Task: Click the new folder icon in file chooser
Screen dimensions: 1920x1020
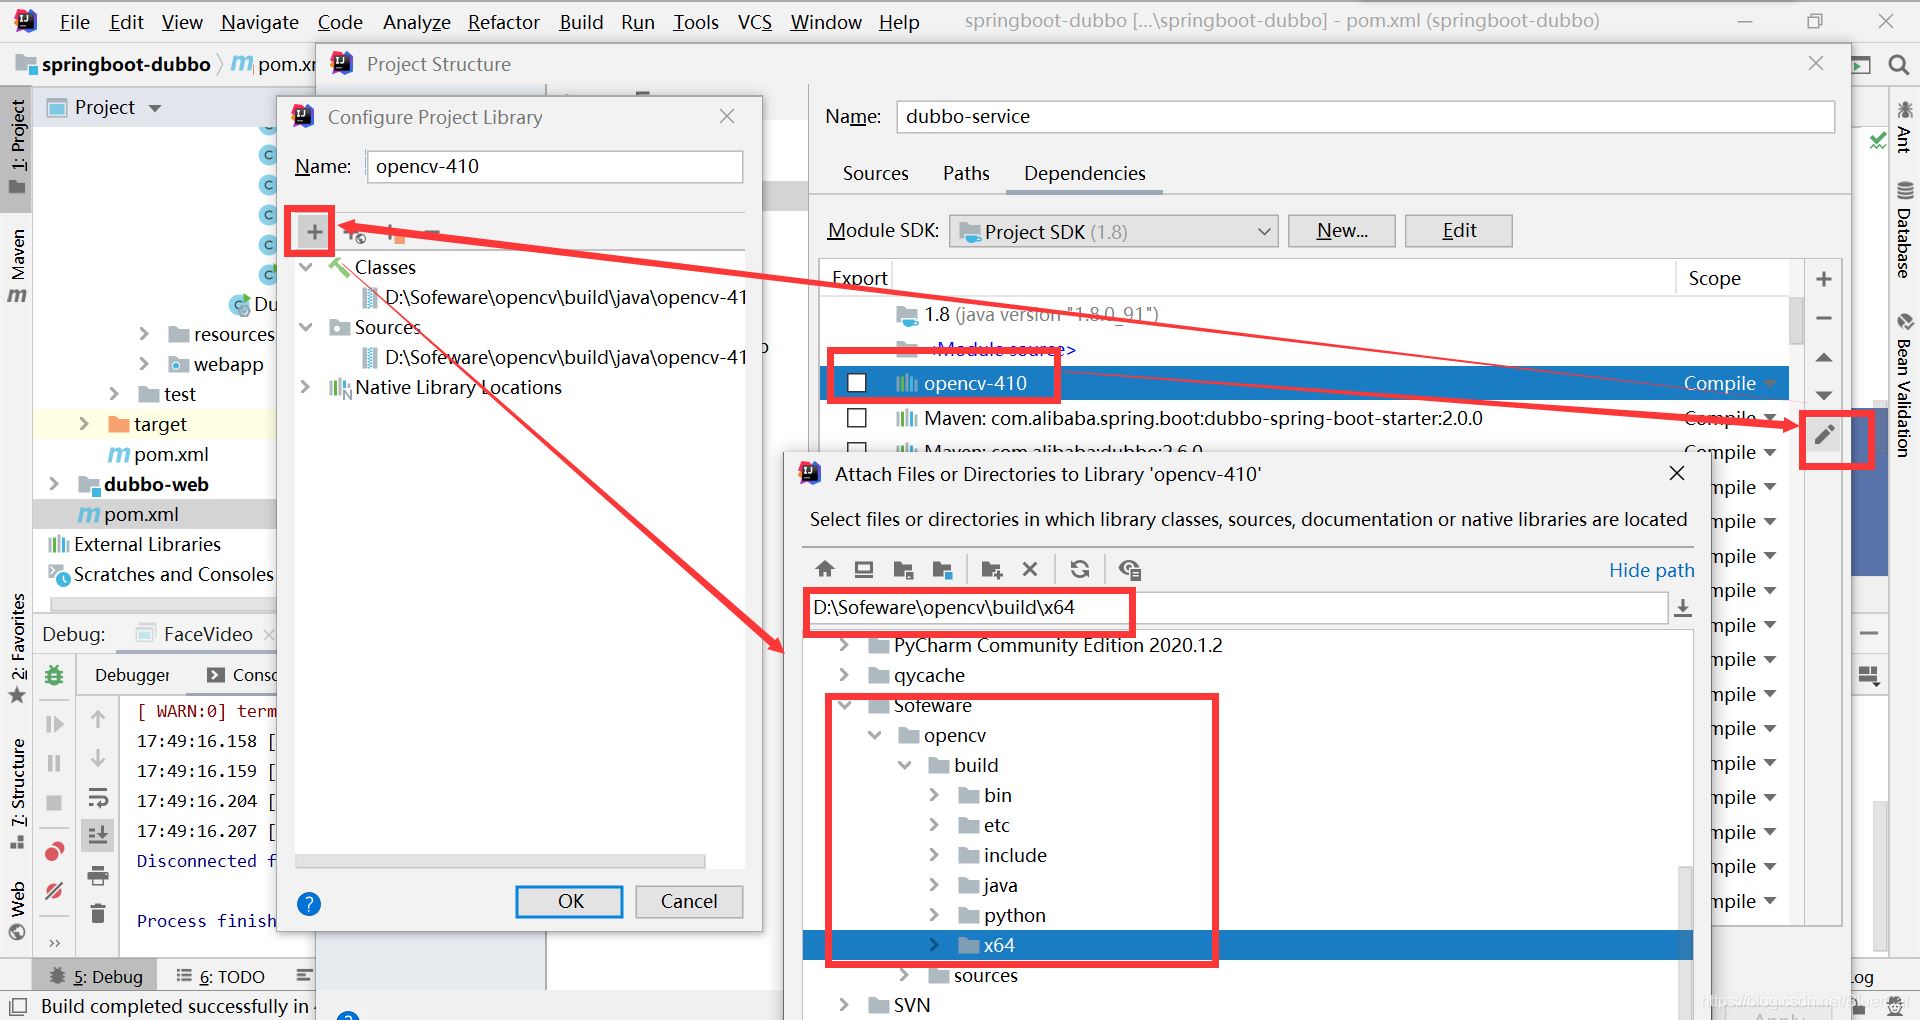Action: point(991,569)
